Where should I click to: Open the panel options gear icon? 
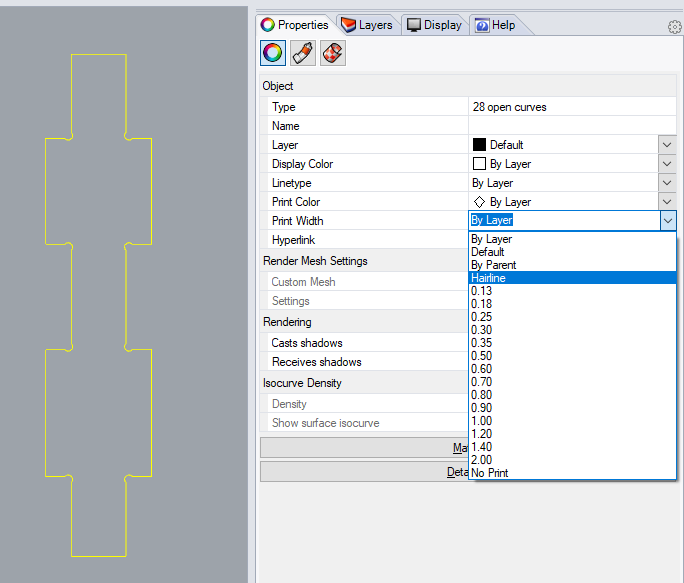(675, 27)
